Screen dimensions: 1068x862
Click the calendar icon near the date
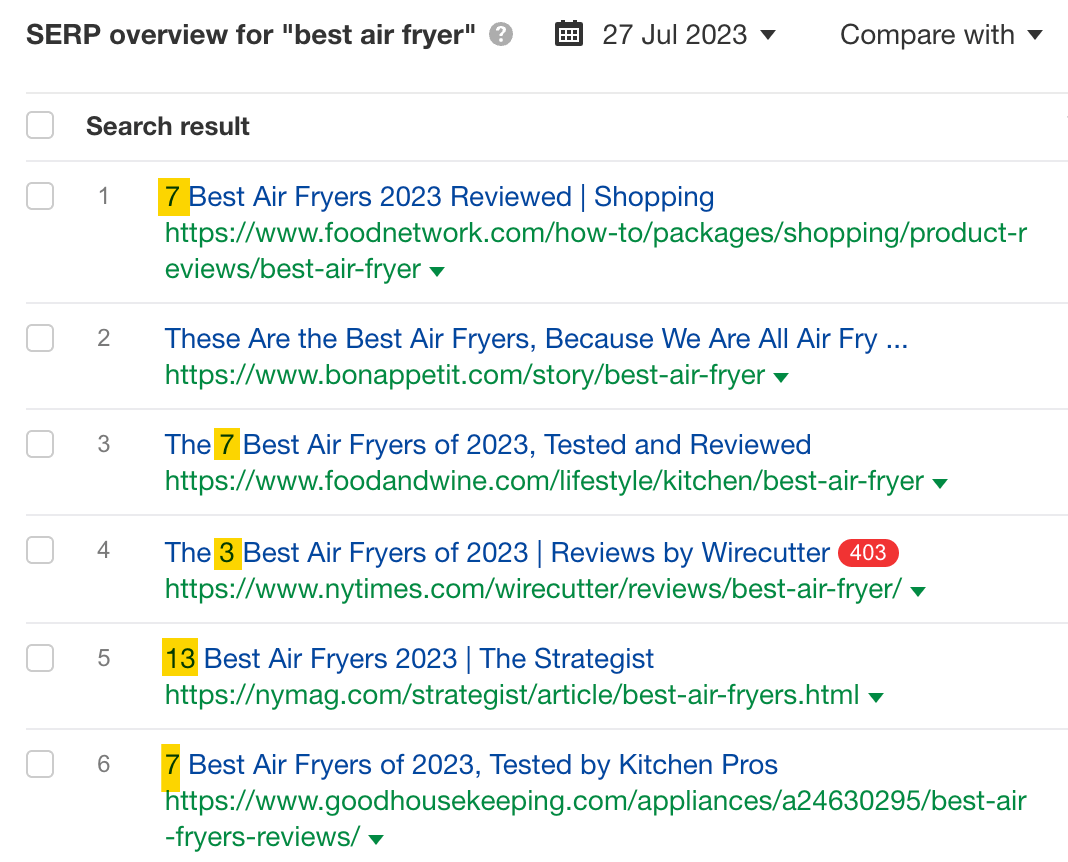pos(568,33)
